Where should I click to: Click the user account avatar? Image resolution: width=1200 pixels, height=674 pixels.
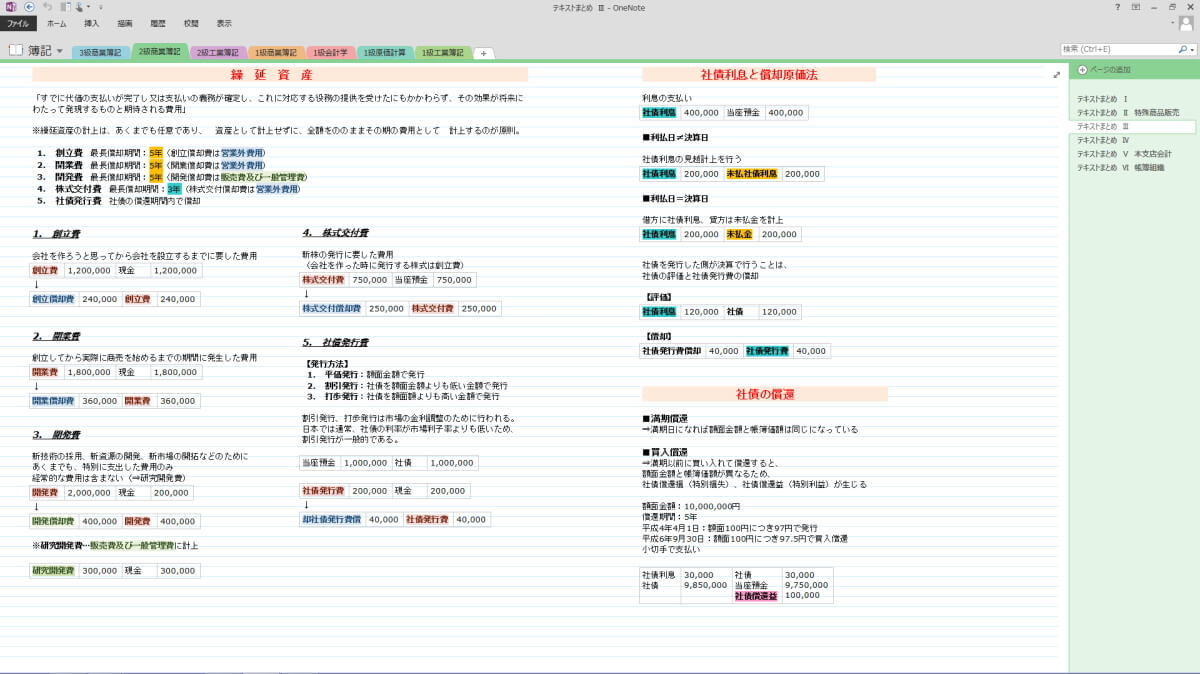tap(1185, 22)
